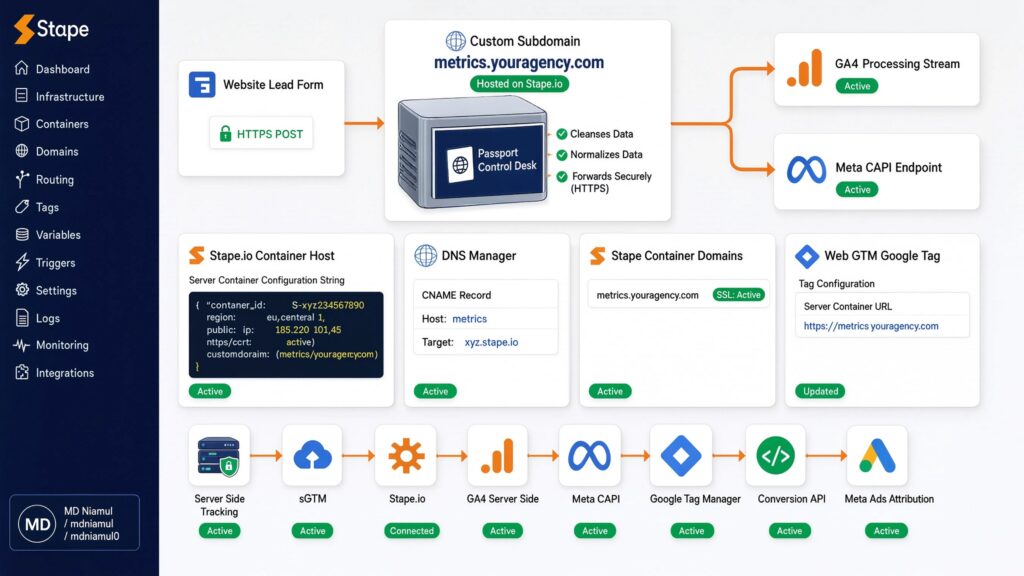Screen dimensions: 1024x576
Task: Open the metrics.youragency.com heading link
Action: pyautogui.click(x=519, y=63)
